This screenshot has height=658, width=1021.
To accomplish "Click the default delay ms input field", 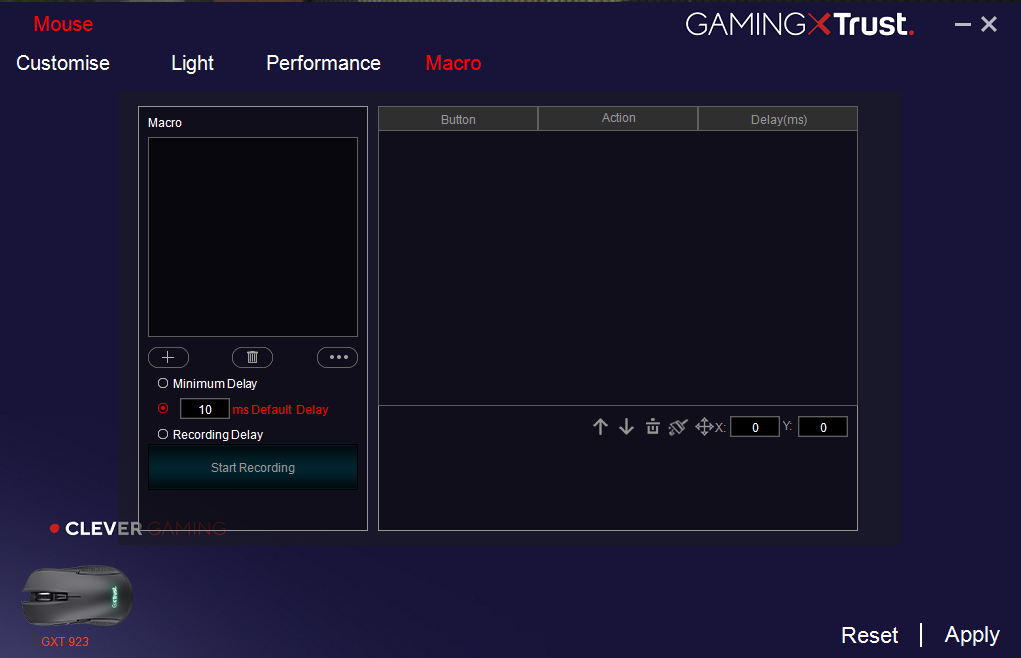I will pos(204,409).
